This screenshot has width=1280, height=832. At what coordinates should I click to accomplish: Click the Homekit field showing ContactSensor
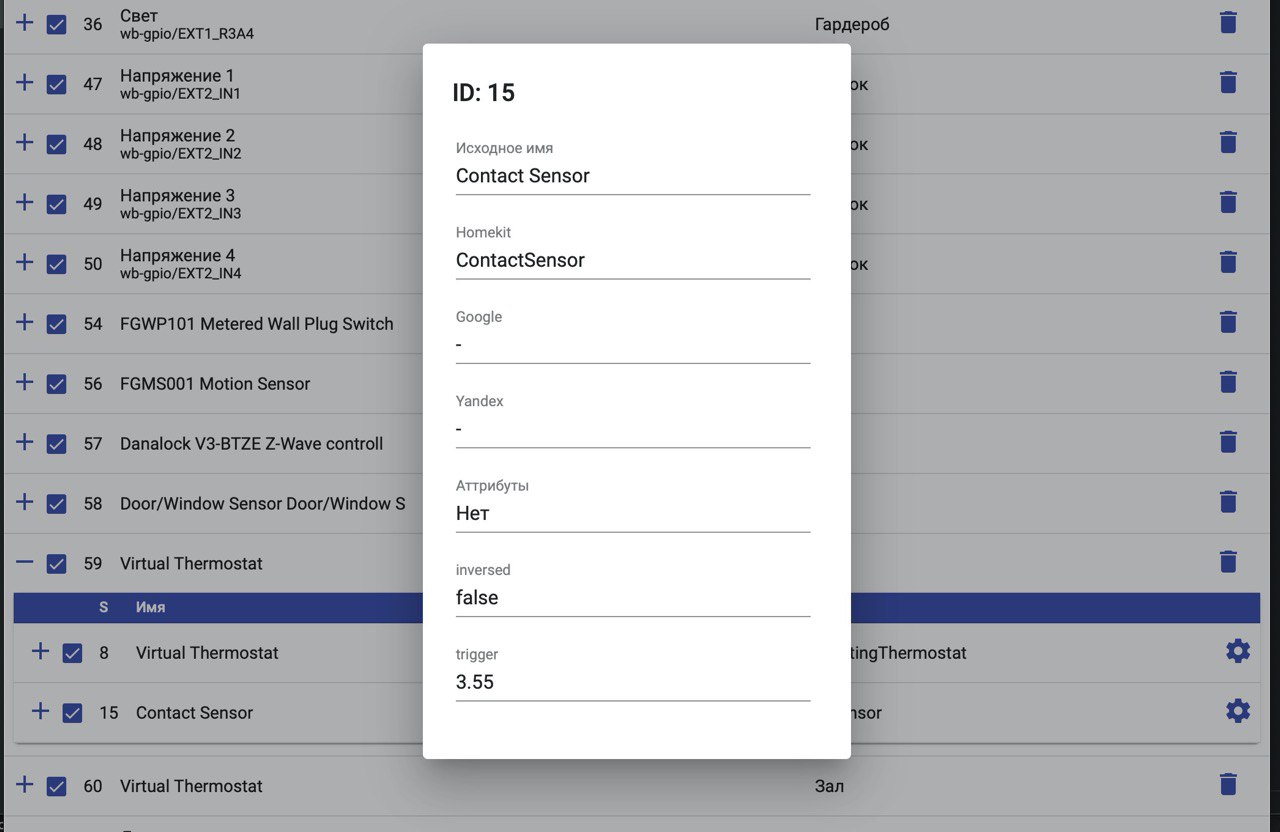pyautogui.click(x=633, y=260)
